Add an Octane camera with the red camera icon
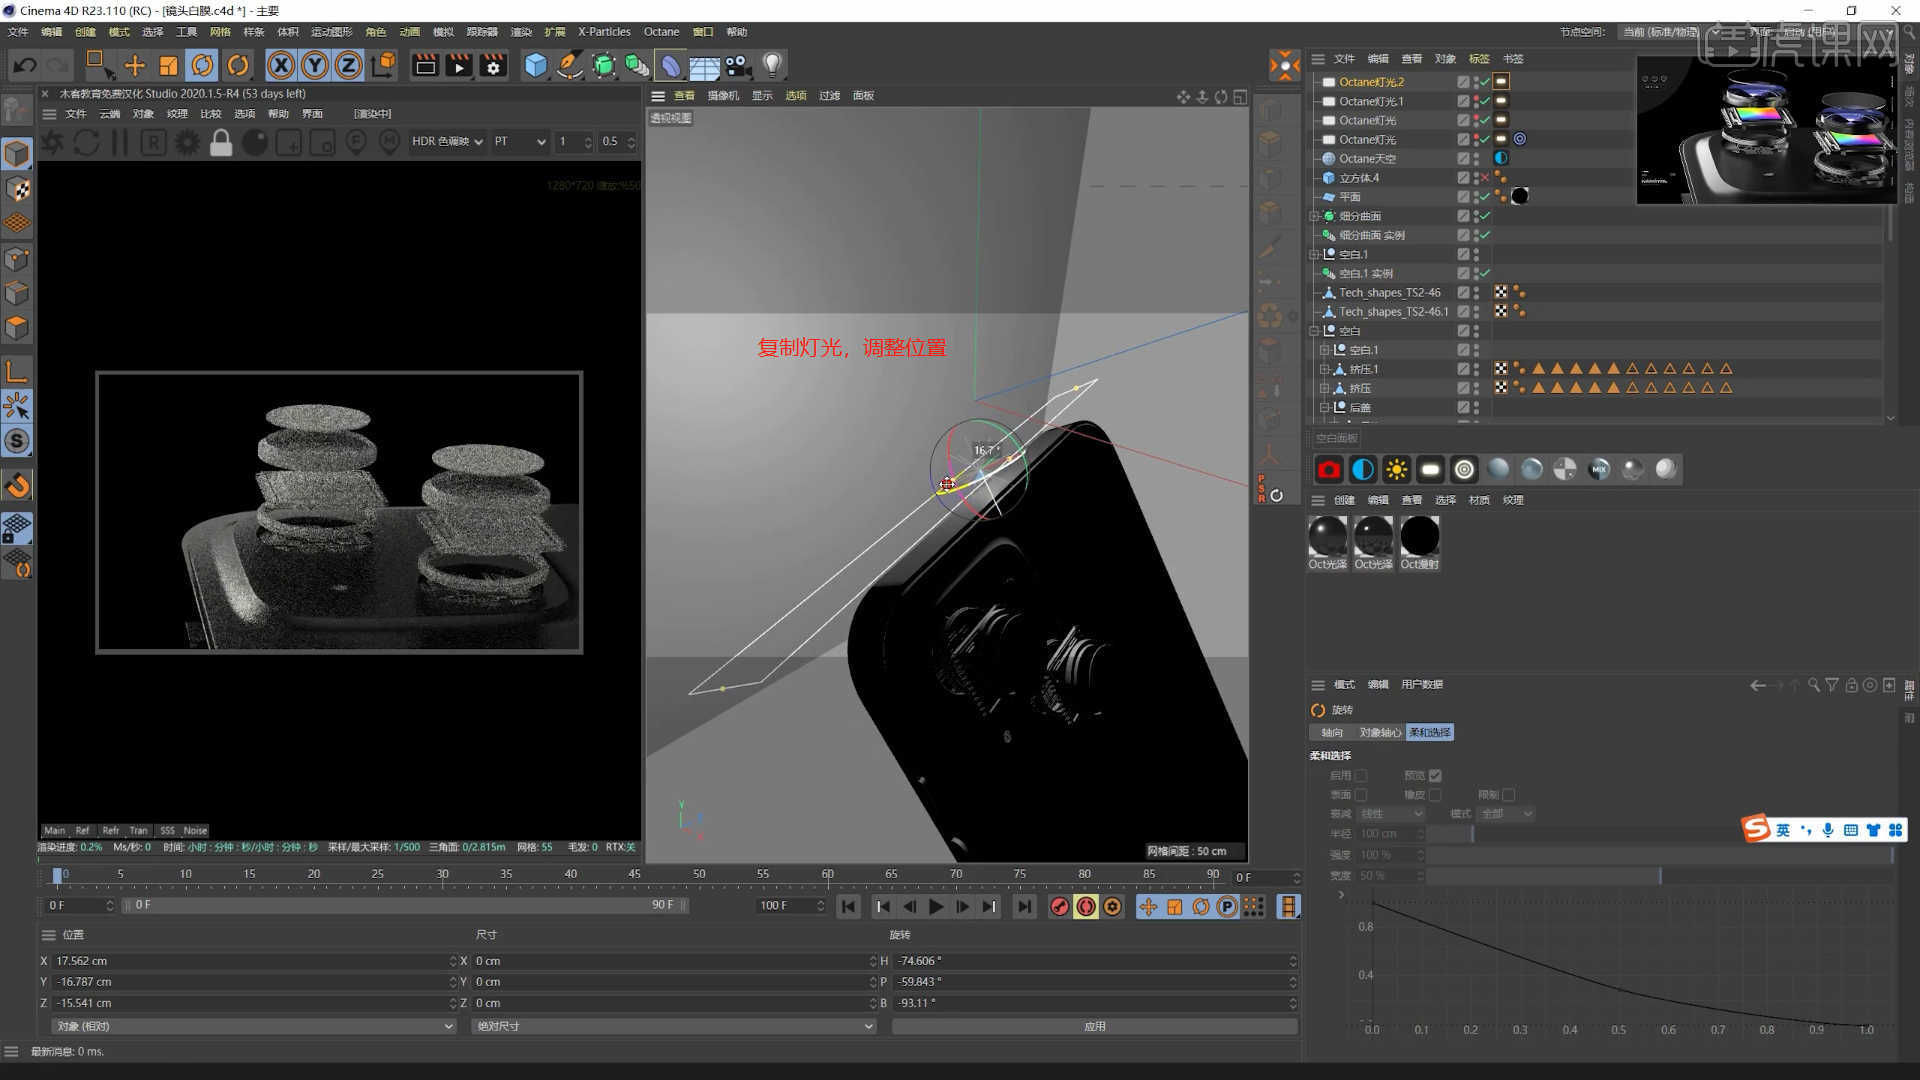 [x=1328, y=469]
